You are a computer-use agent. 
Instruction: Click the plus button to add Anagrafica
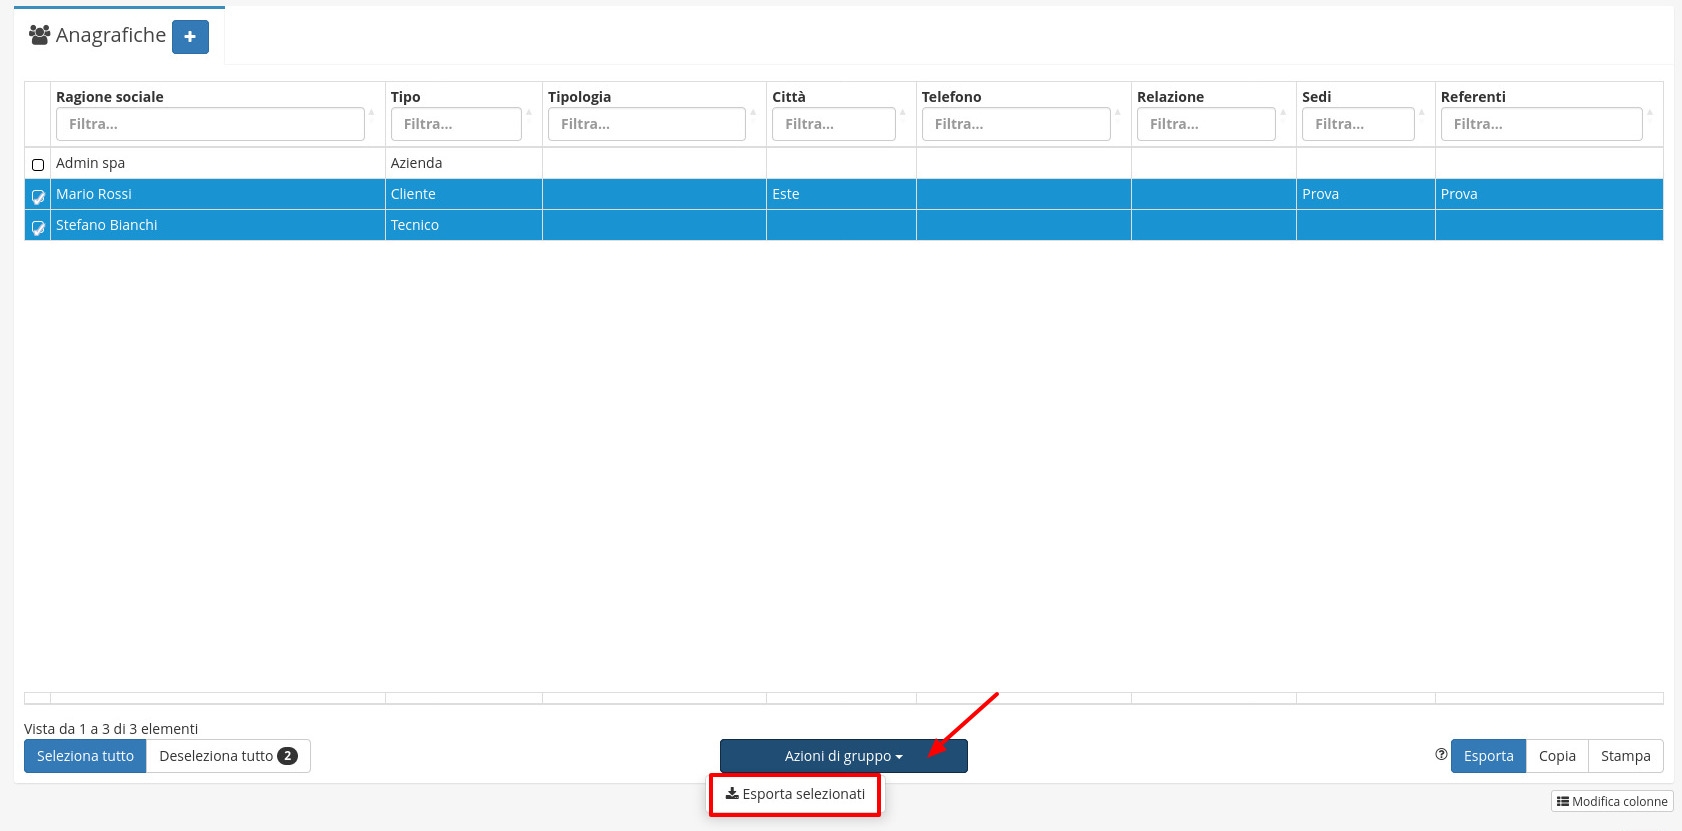click(190, 37)
